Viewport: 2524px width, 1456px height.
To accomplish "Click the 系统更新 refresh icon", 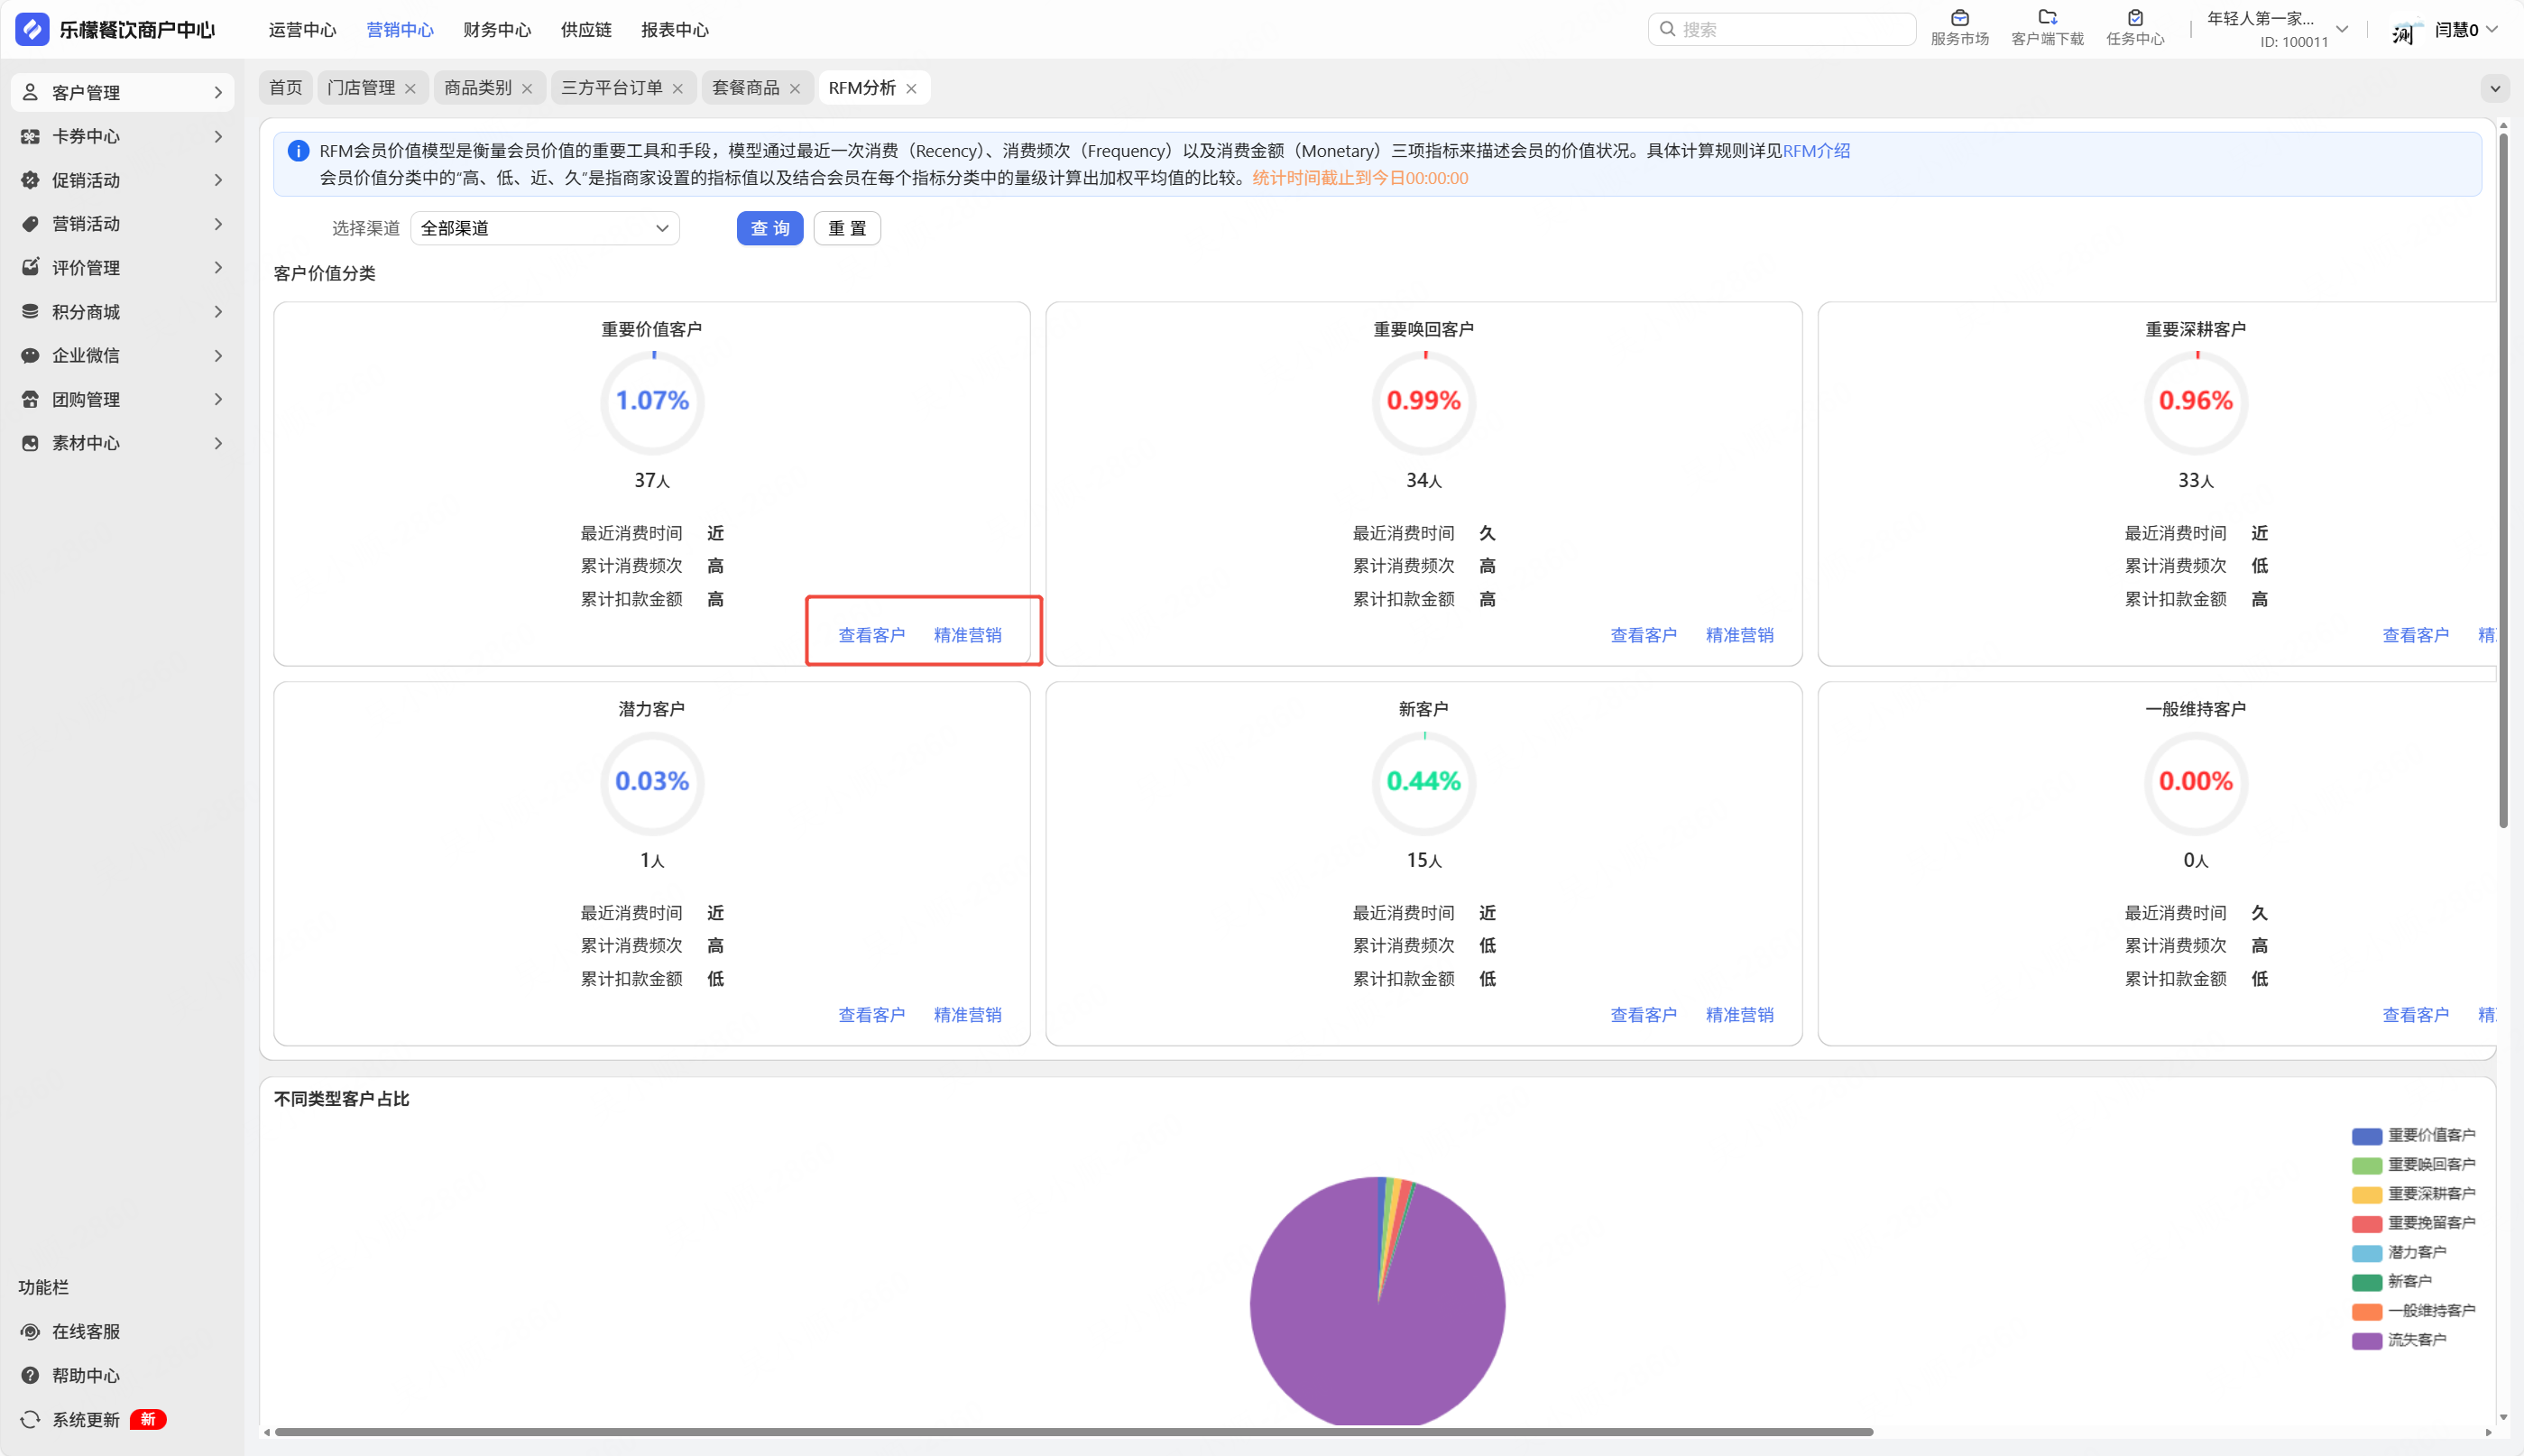I will click(x=30, y=1419).
